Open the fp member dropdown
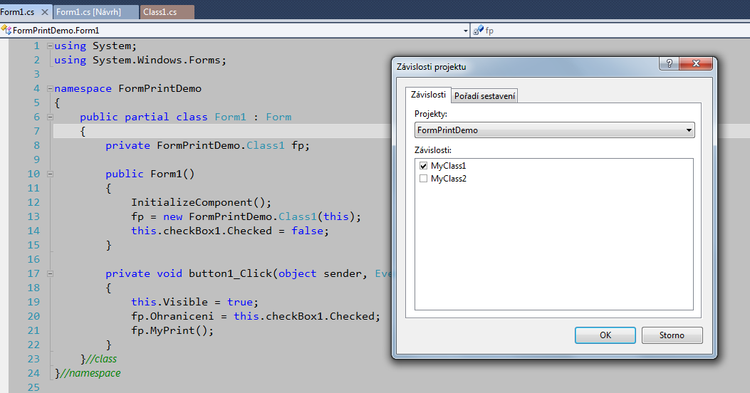The image size is (750, 393). tap(611, 31)
